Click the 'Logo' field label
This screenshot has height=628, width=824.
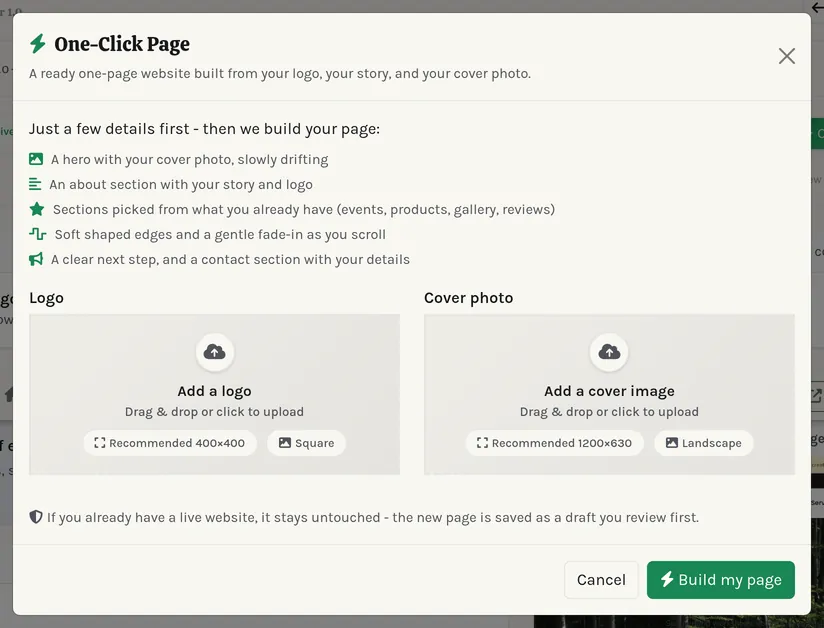[x=46, y=297]
